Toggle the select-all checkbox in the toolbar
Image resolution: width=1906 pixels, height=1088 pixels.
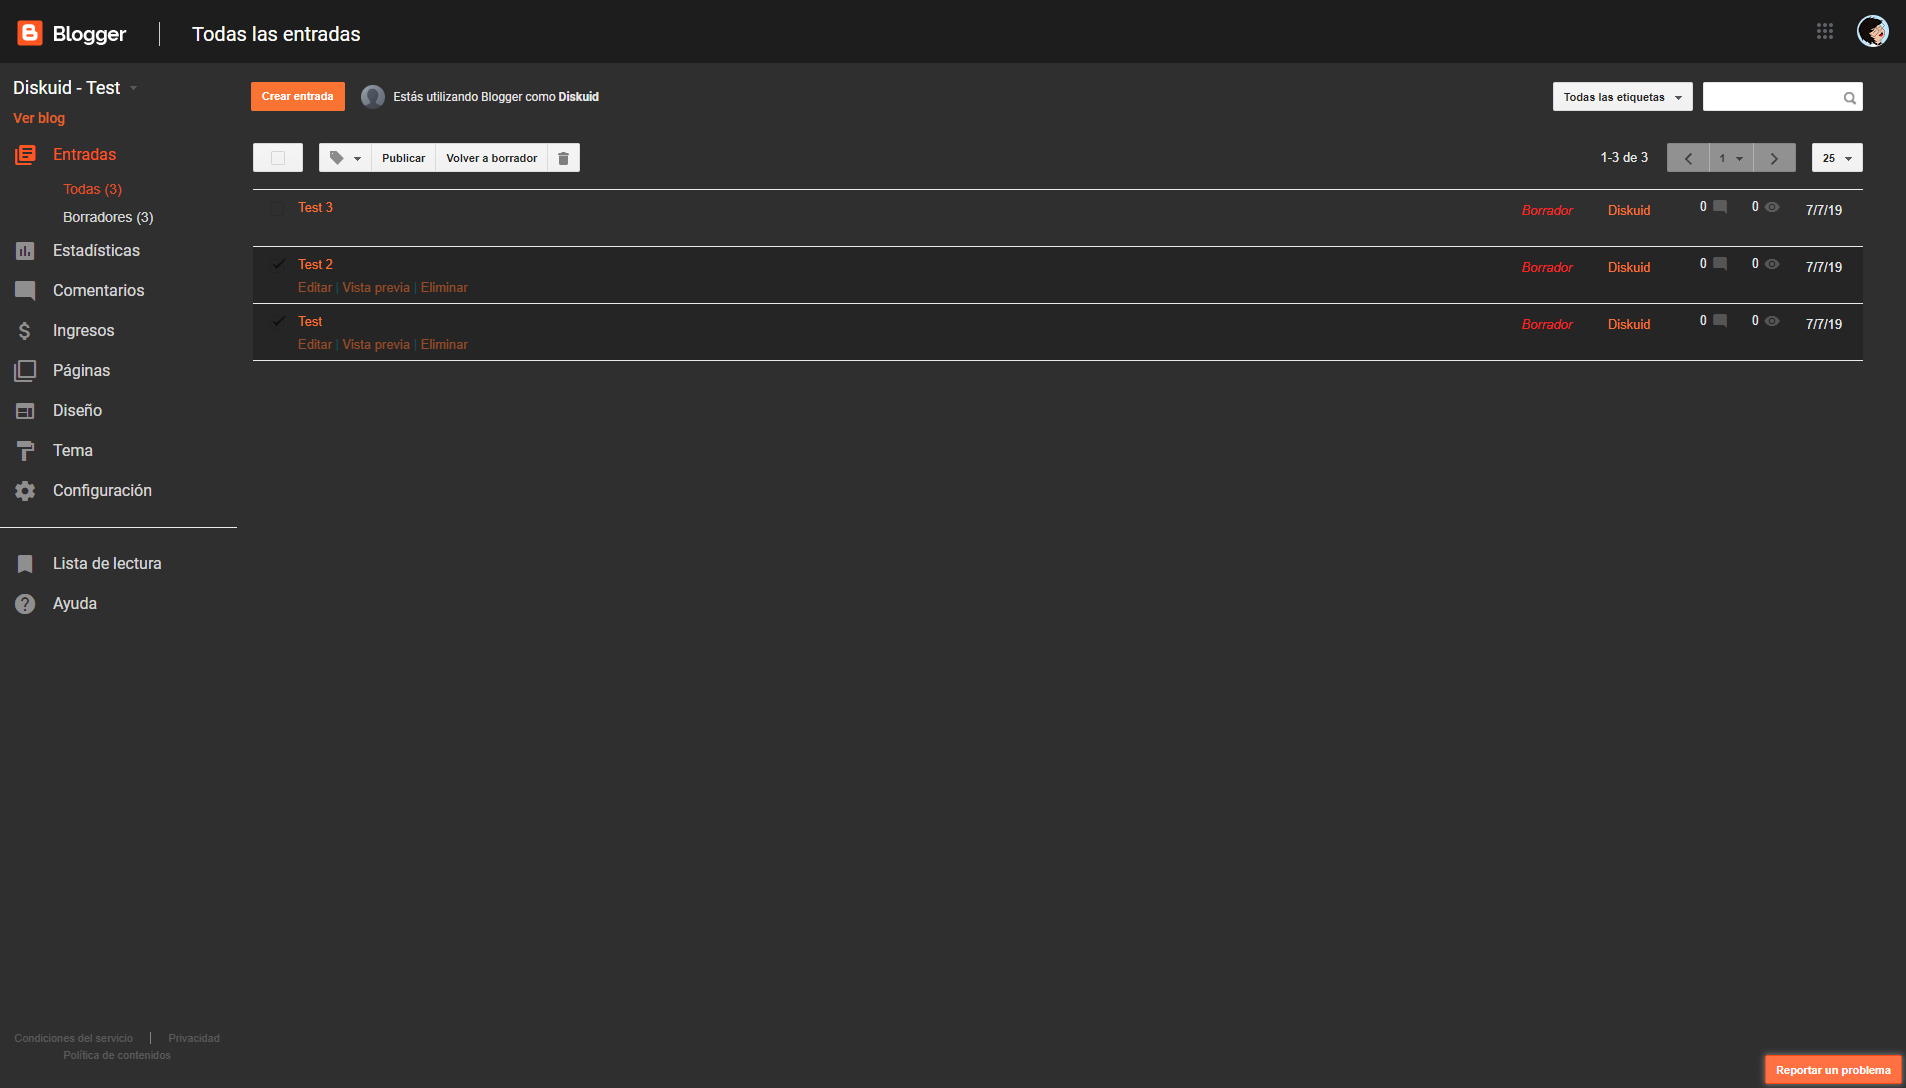(x=278, y=157)
